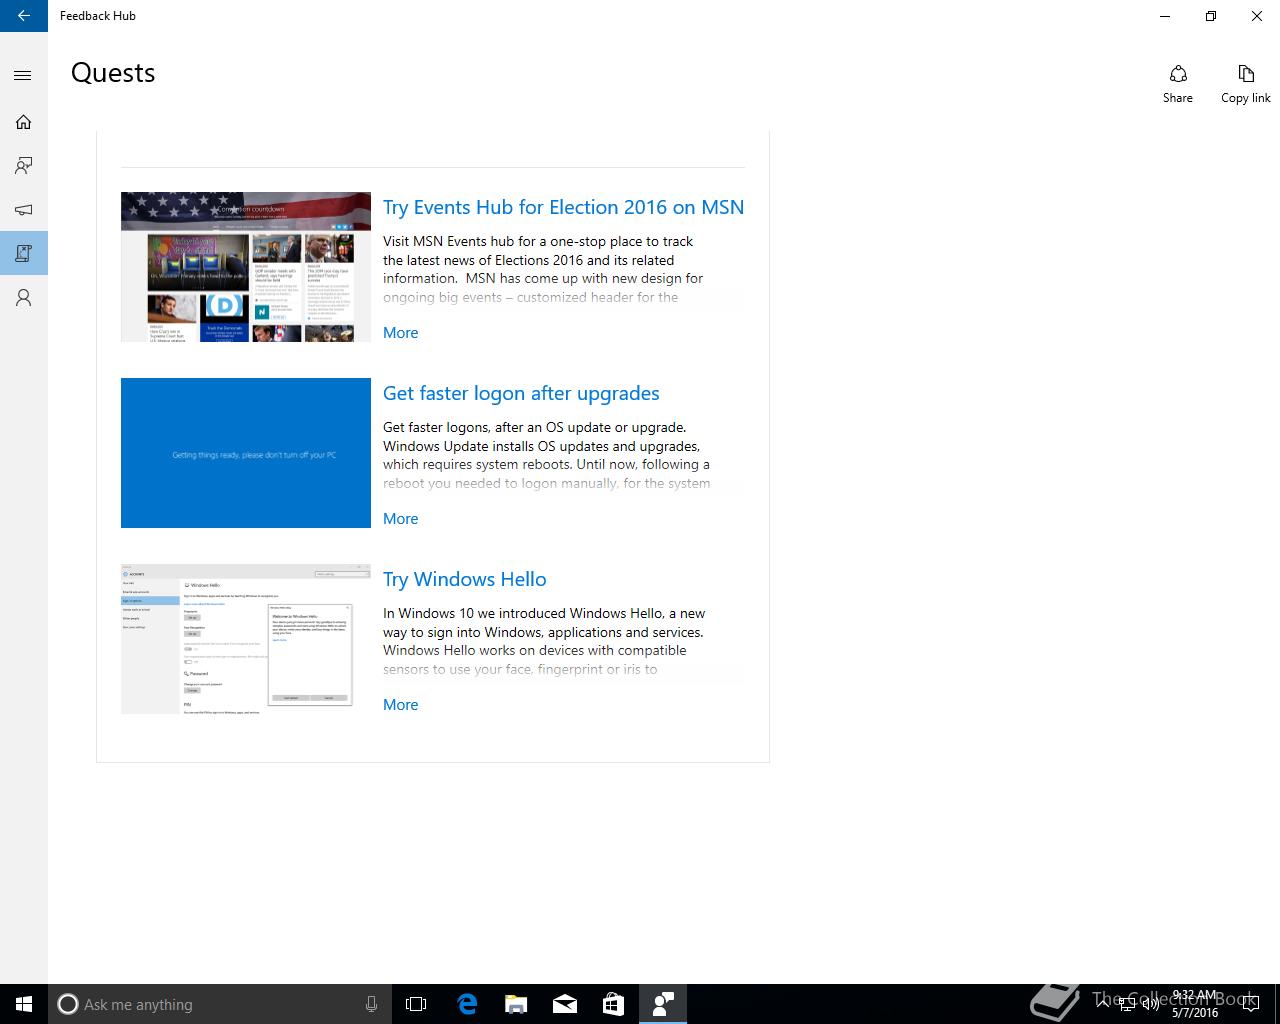Launch Microsoft Edge from taskbar
This screenshot has height=1024, width=1280.
pos(466,1004)
